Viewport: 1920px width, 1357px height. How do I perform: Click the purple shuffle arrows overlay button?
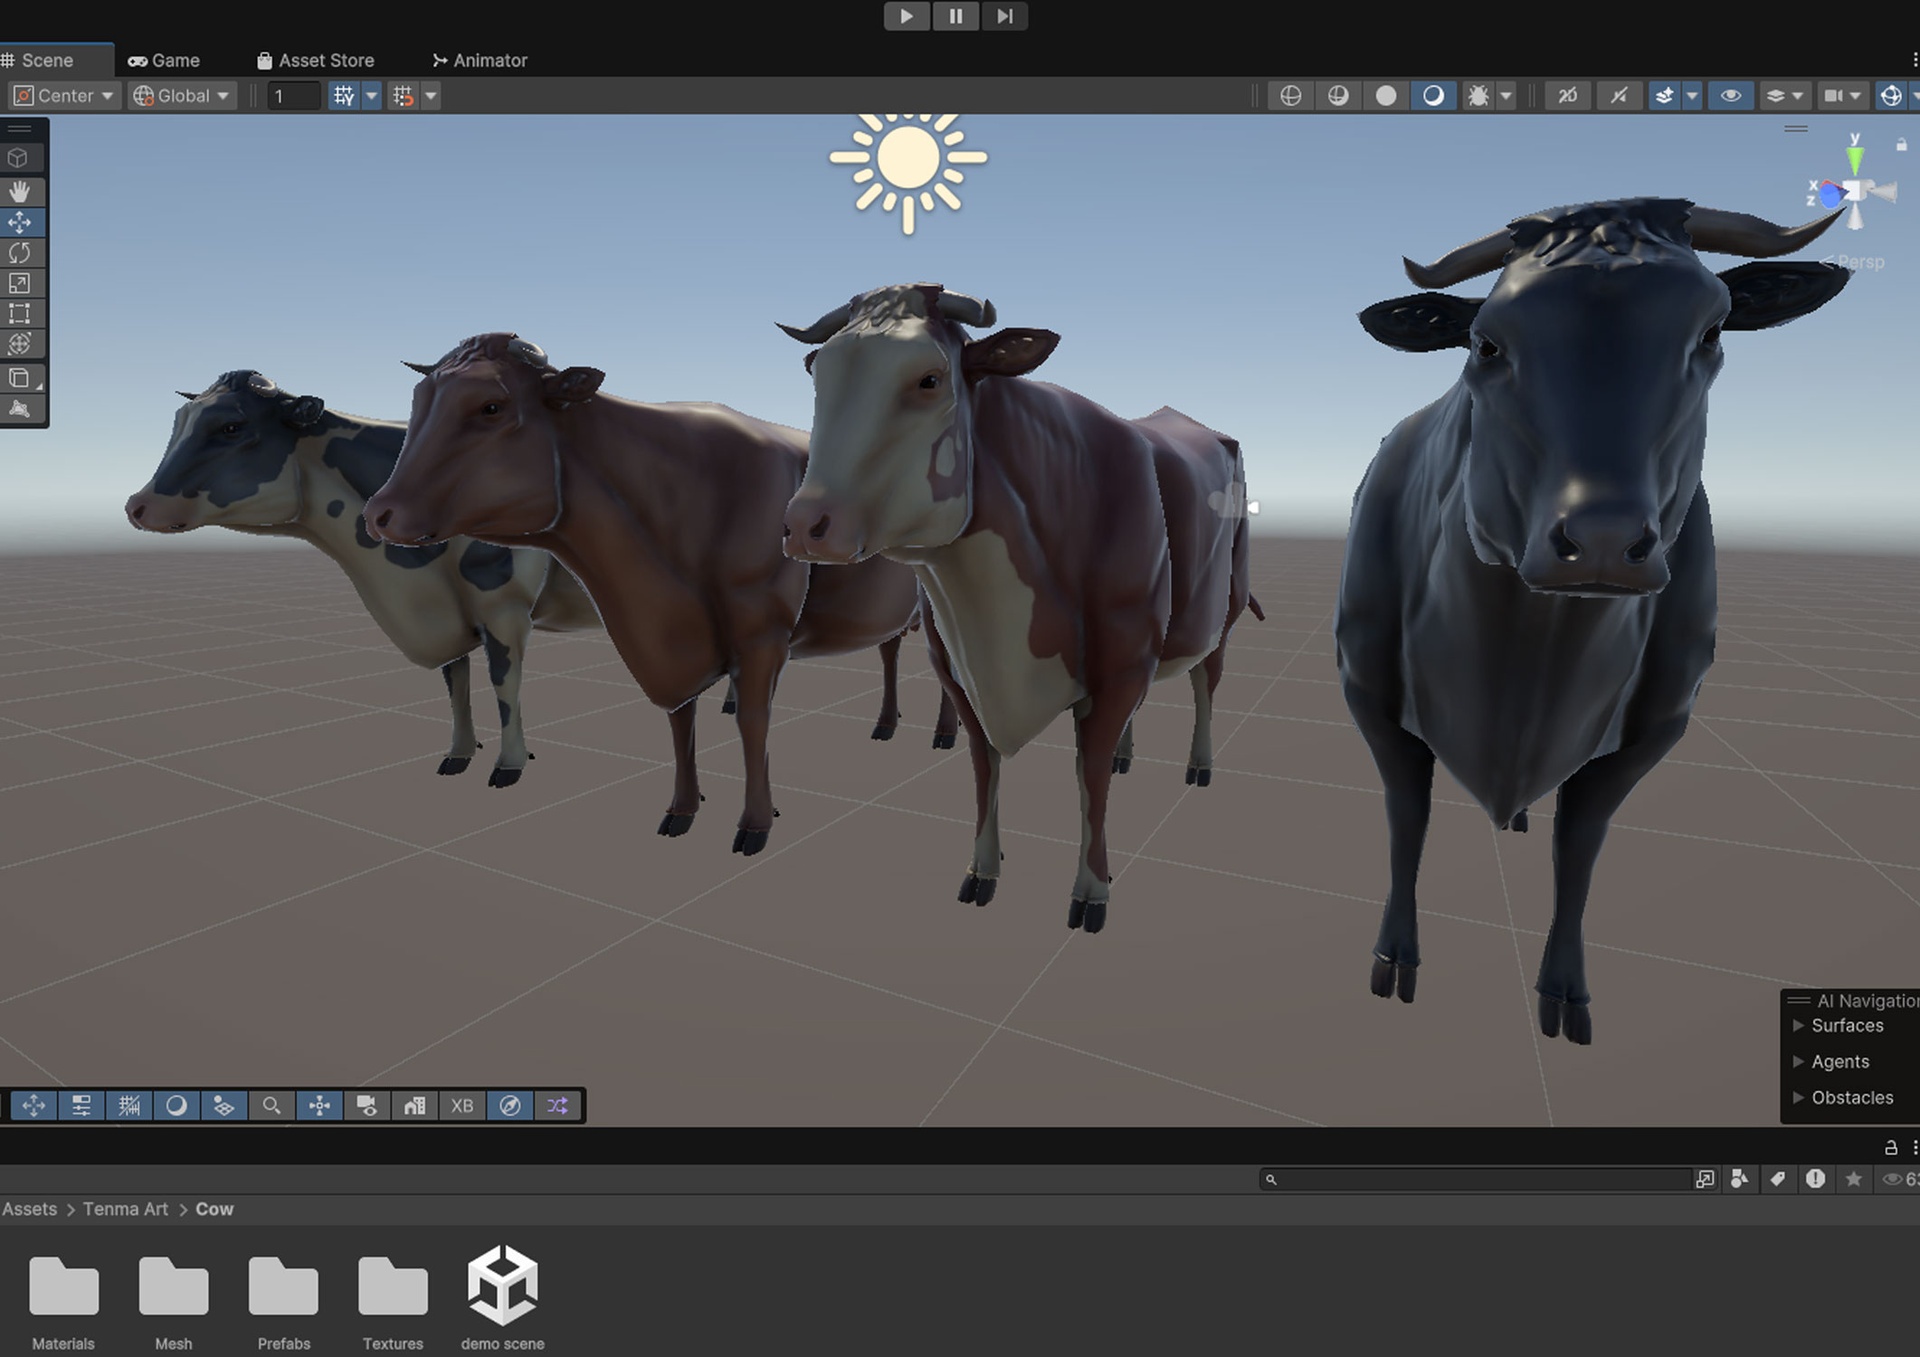click(557, 1105)
